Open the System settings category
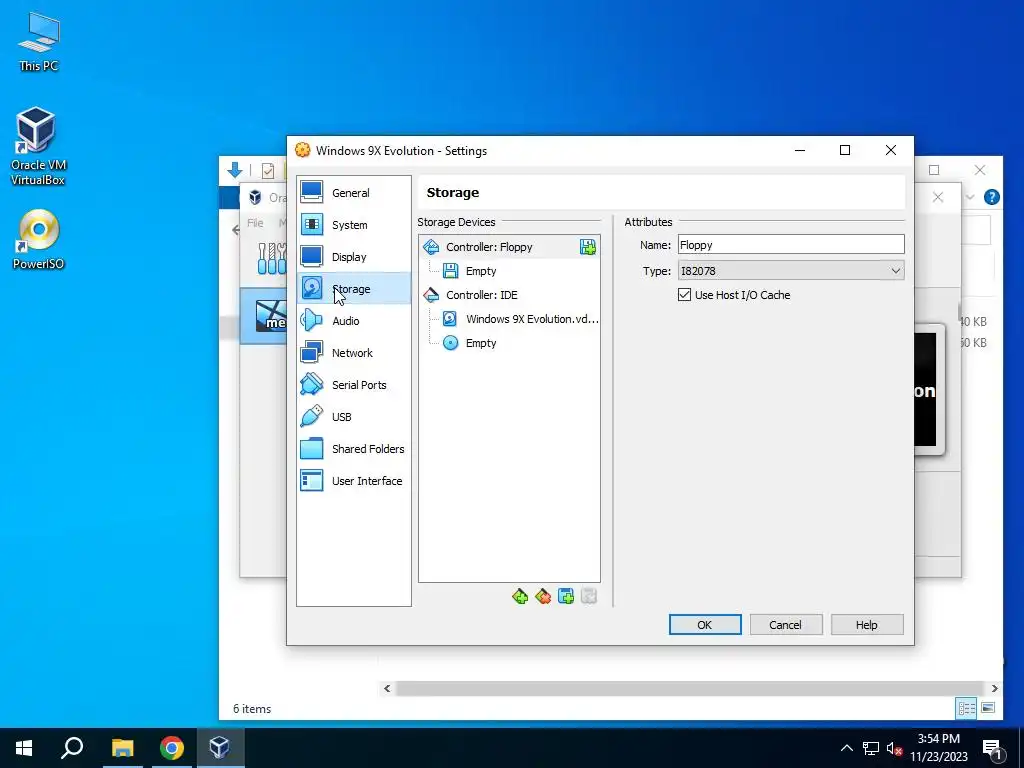 [353, 225]
